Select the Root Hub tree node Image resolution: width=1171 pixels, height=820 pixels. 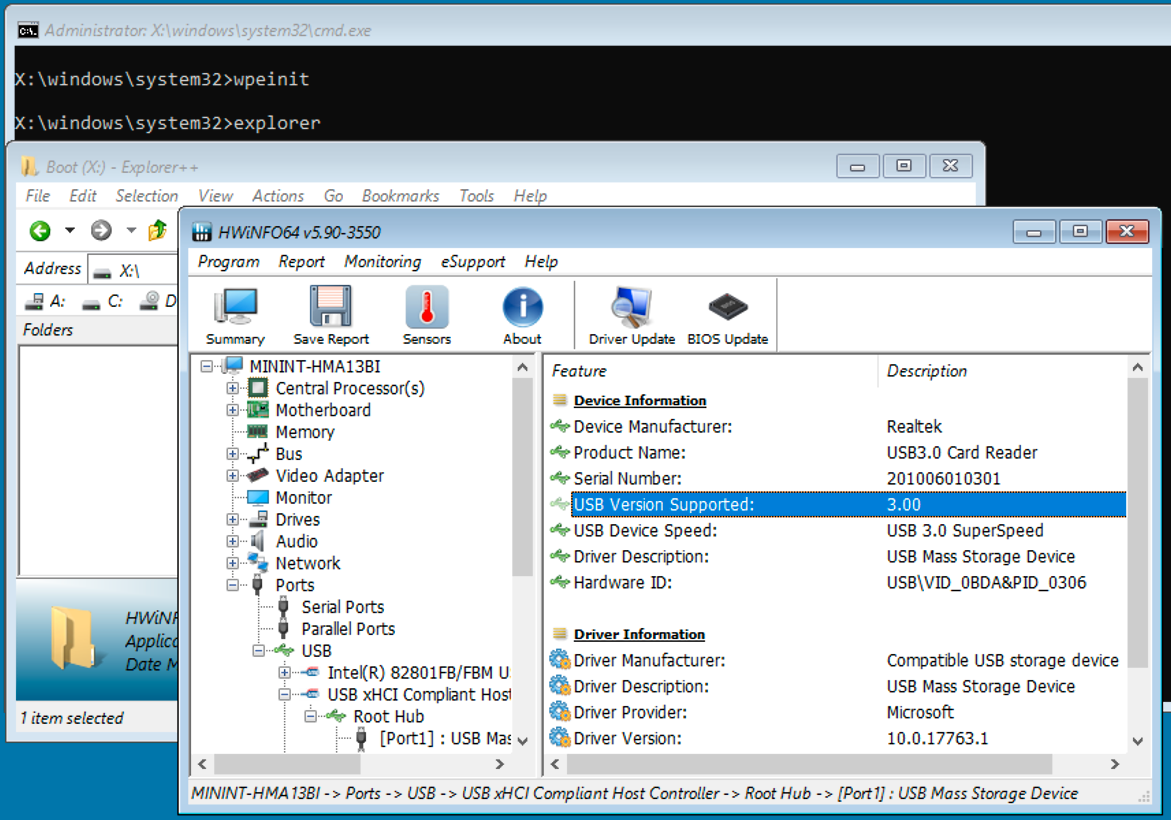pos(388,716)
